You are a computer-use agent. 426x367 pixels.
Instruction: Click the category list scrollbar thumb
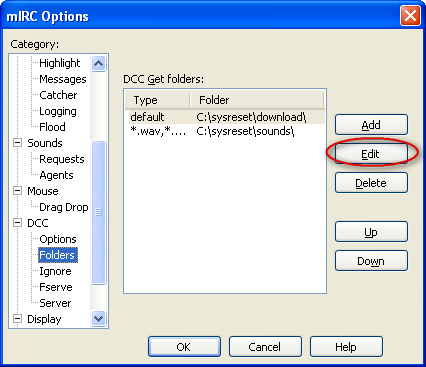(98, 212)
